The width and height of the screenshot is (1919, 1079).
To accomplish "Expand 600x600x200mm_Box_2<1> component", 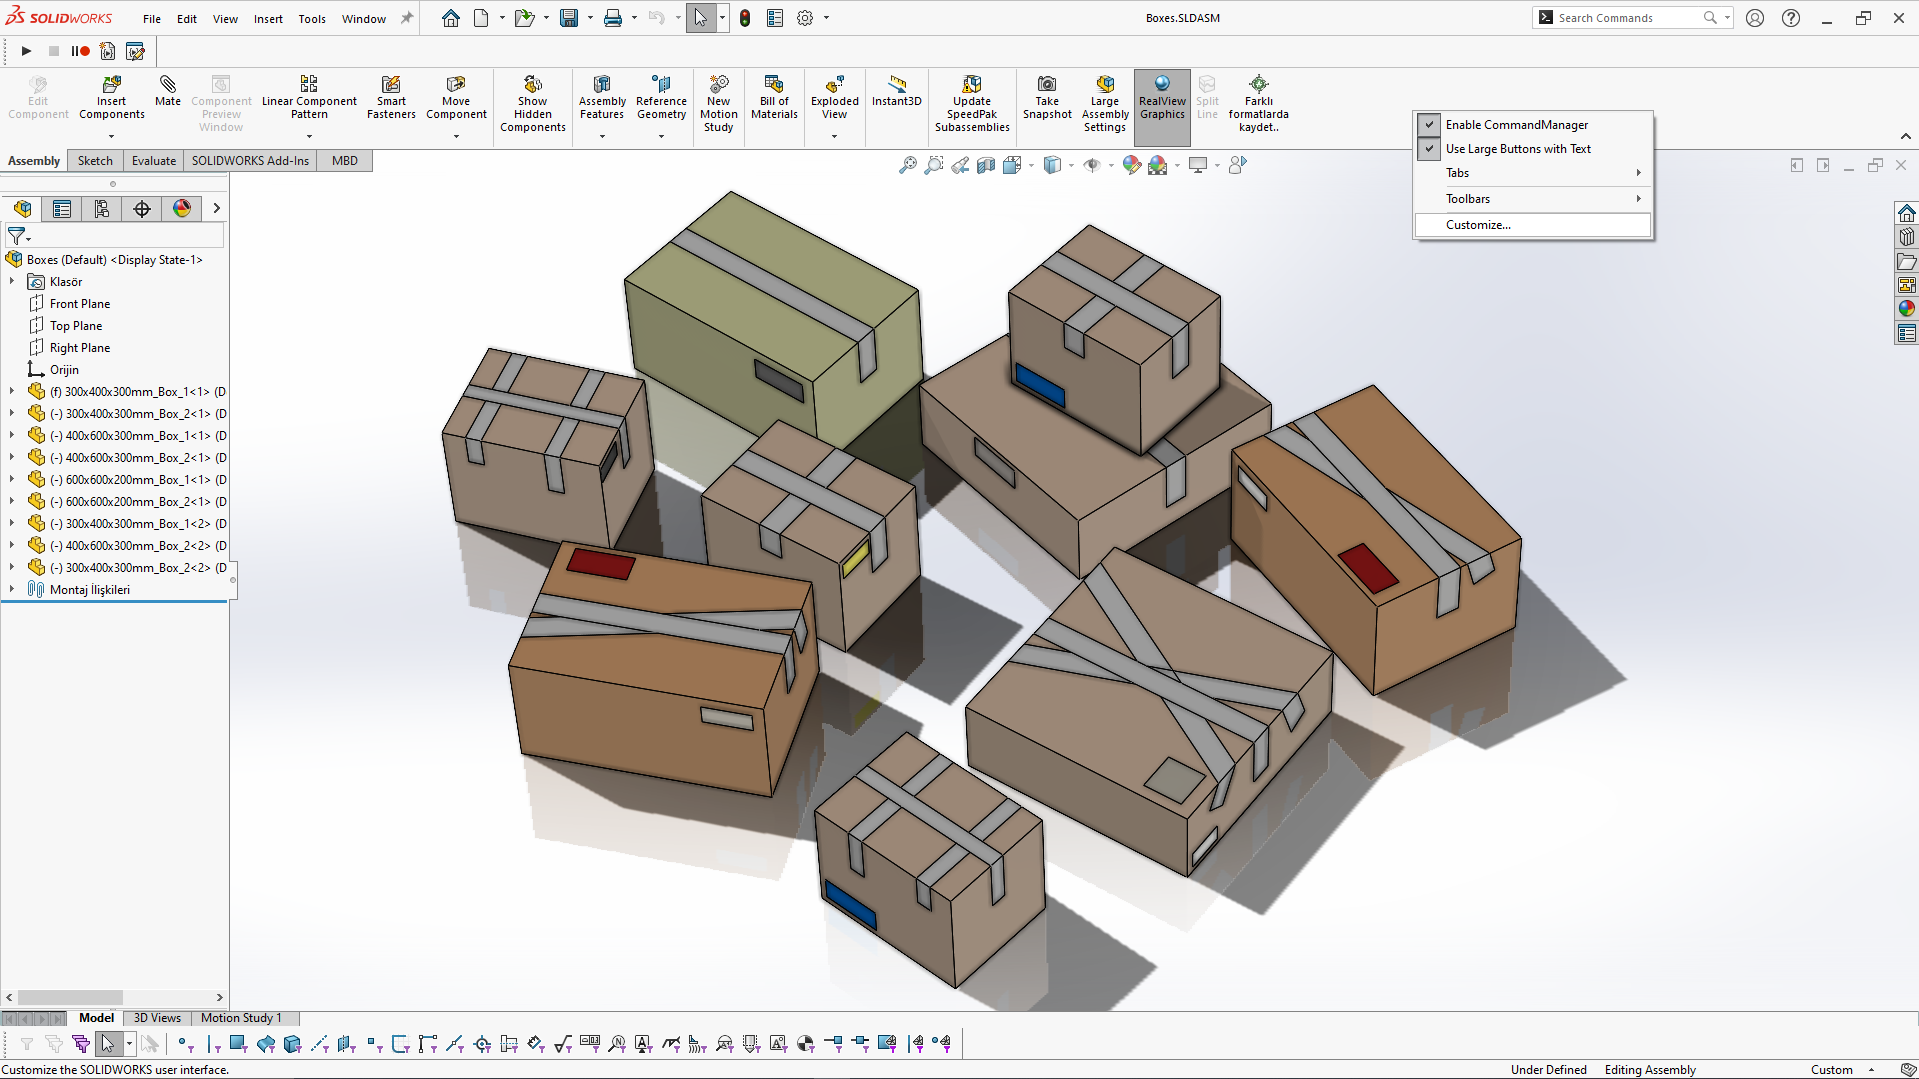I will (12, 502).
